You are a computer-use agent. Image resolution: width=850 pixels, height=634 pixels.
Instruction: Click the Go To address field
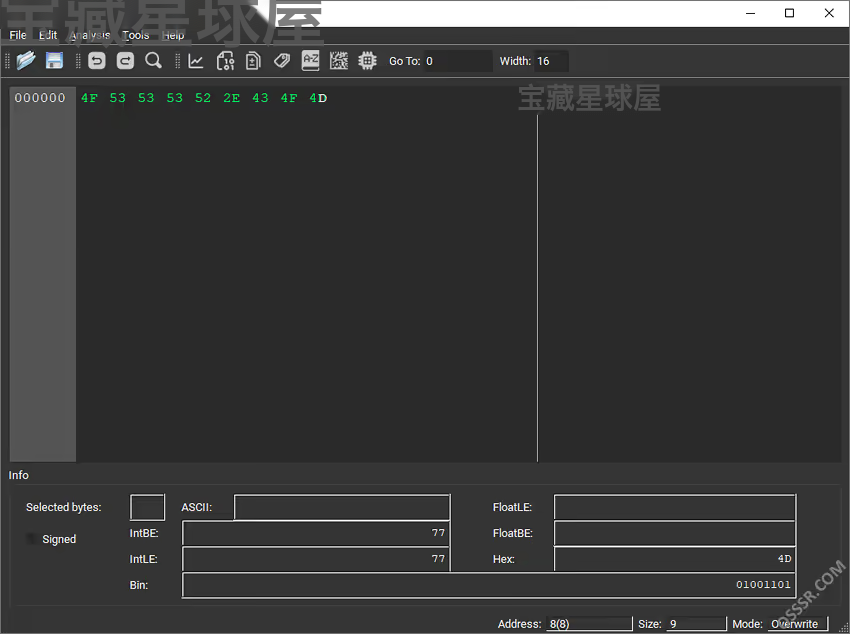458,61
